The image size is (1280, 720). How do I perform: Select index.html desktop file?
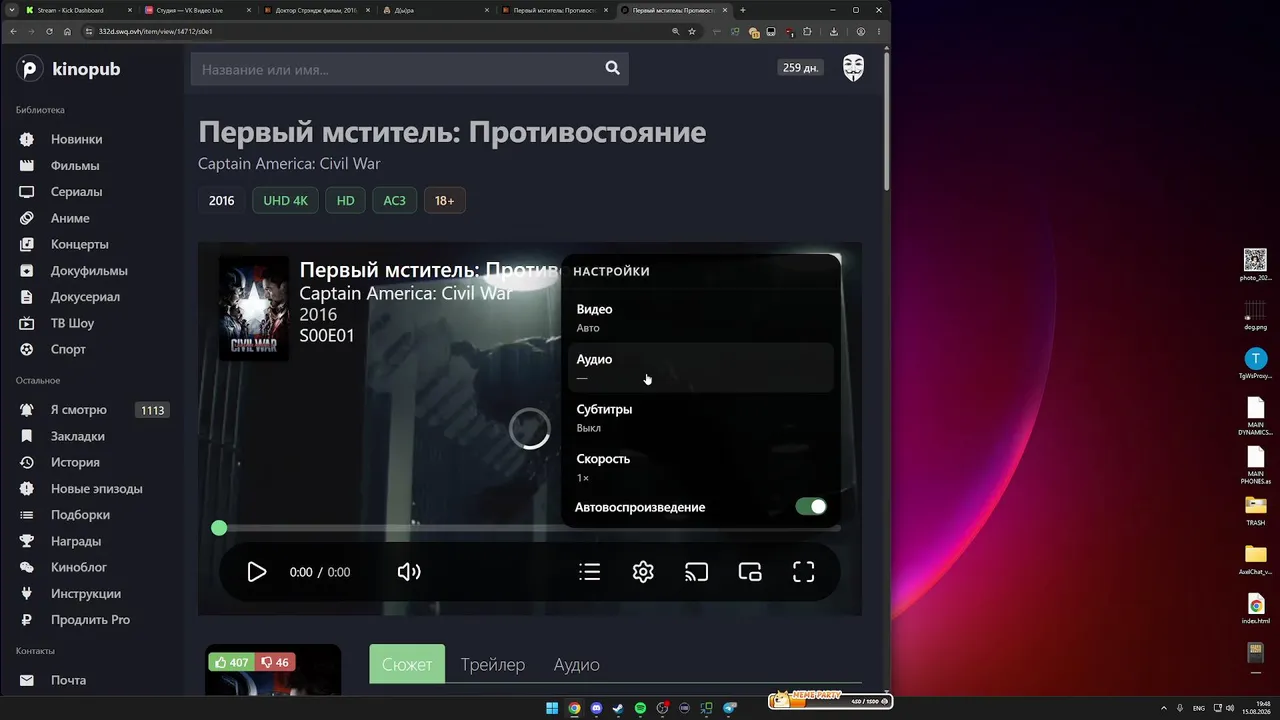click(1255, 609)
